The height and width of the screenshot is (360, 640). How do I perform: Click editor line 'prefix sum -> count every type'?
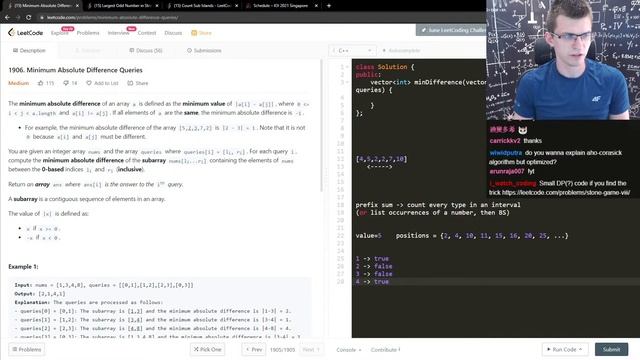(438, 205)
